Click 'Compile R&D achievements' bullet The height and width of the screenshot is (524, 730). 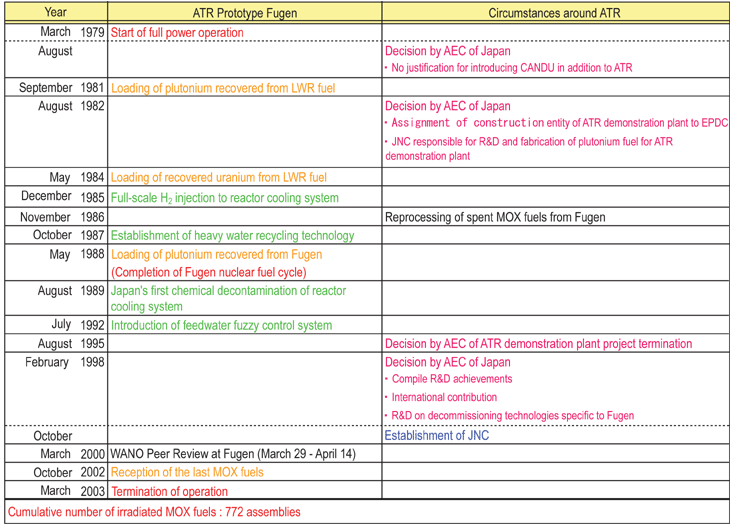[x=449, y=379]
